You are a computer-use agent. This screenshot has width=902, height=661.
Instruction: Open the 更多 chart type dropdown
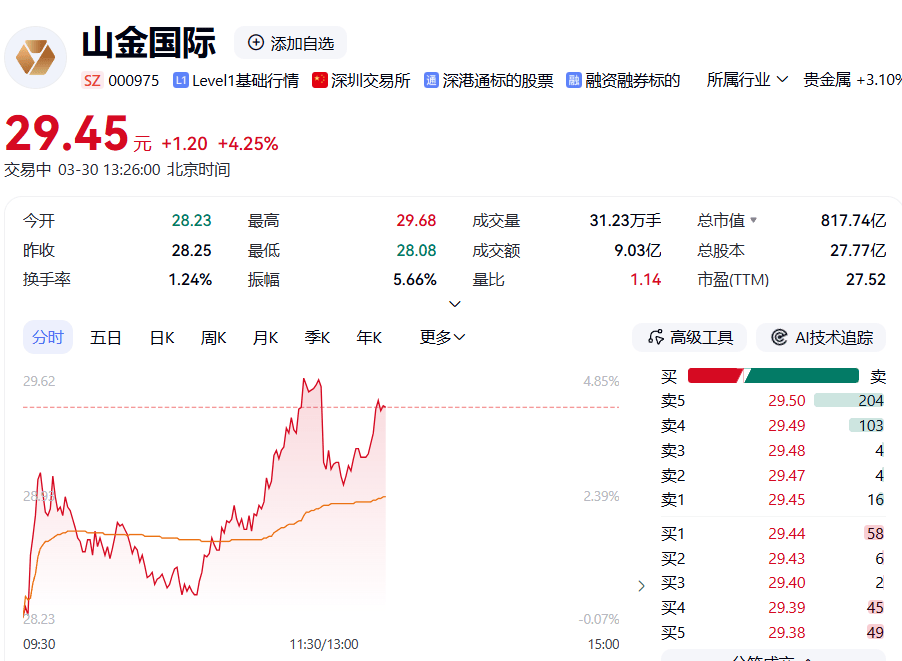coord(439,337)
